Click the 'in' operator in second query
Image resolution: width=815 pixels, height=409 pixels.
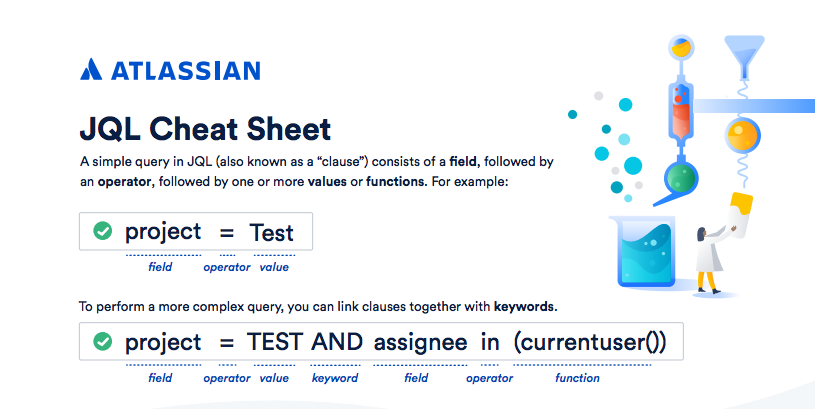point(490,342)
